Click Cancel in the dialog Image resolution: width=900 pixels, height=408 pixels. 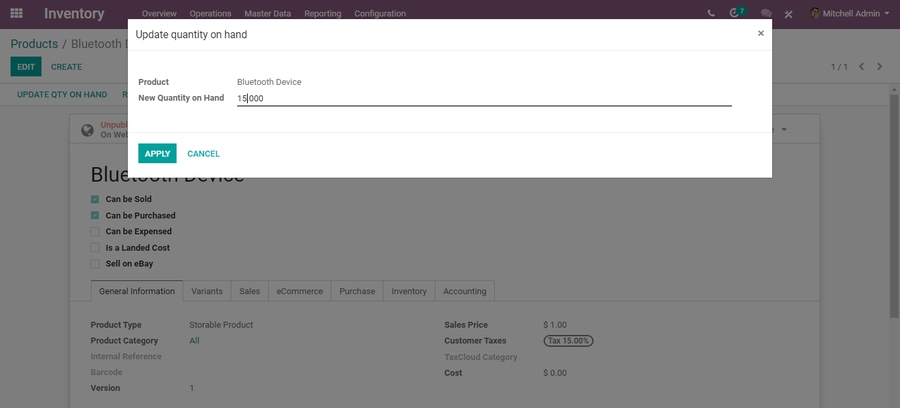coord(203,153)
